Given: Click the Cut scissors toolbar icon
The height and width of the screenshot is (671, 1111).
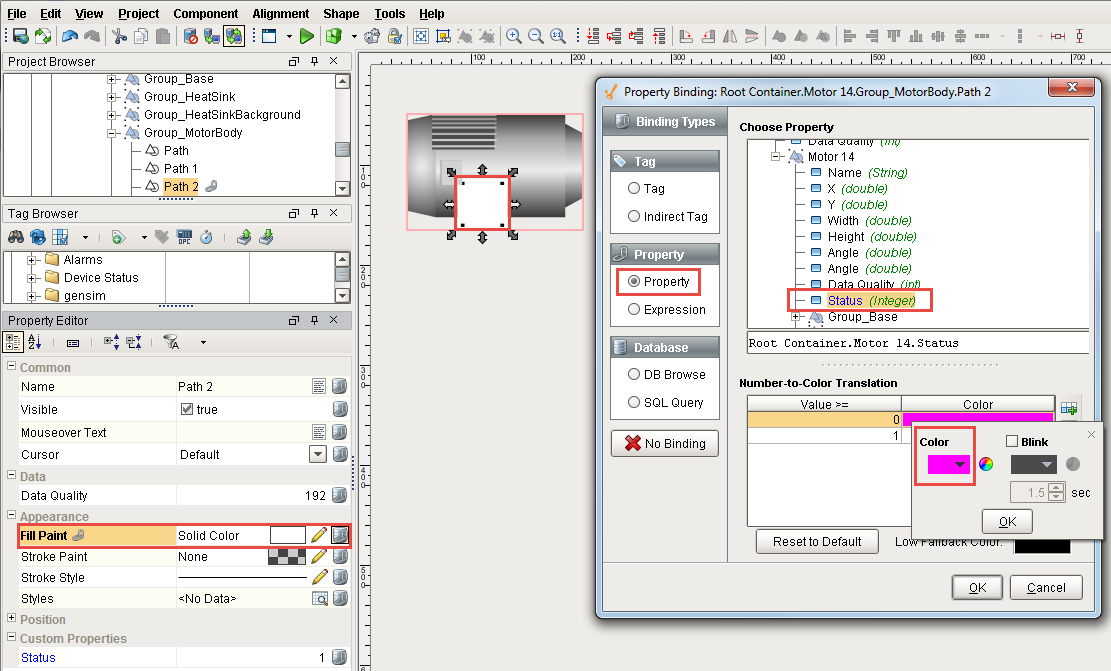Looking at the screenshot, I should point(119,36).
